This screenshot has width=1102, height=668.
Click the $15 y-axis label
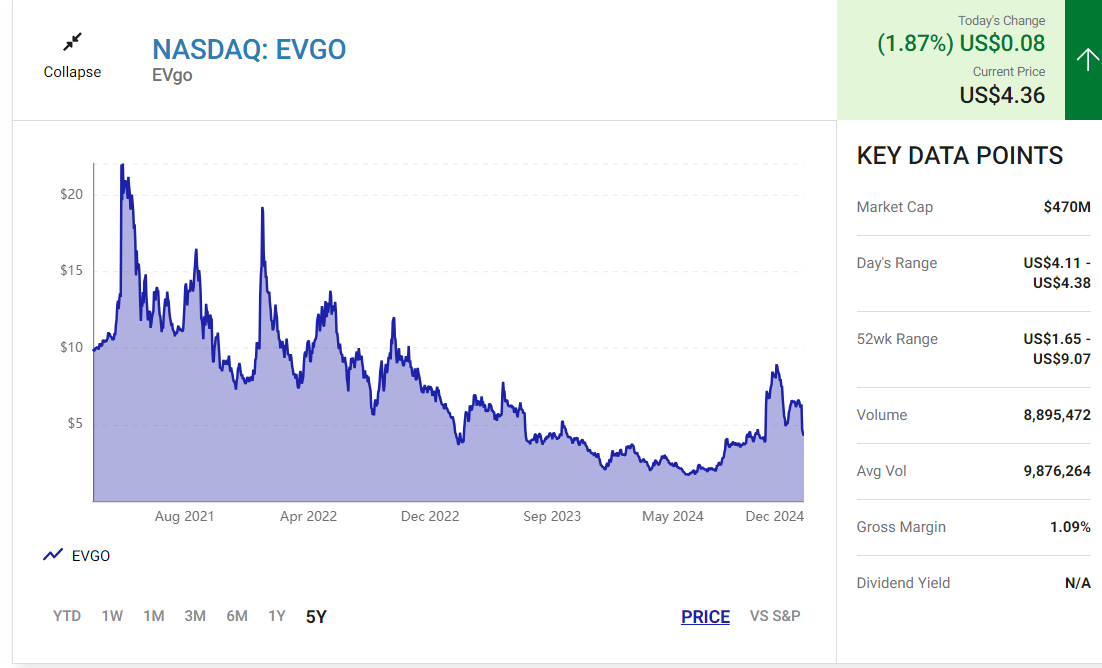coord(72,270)
